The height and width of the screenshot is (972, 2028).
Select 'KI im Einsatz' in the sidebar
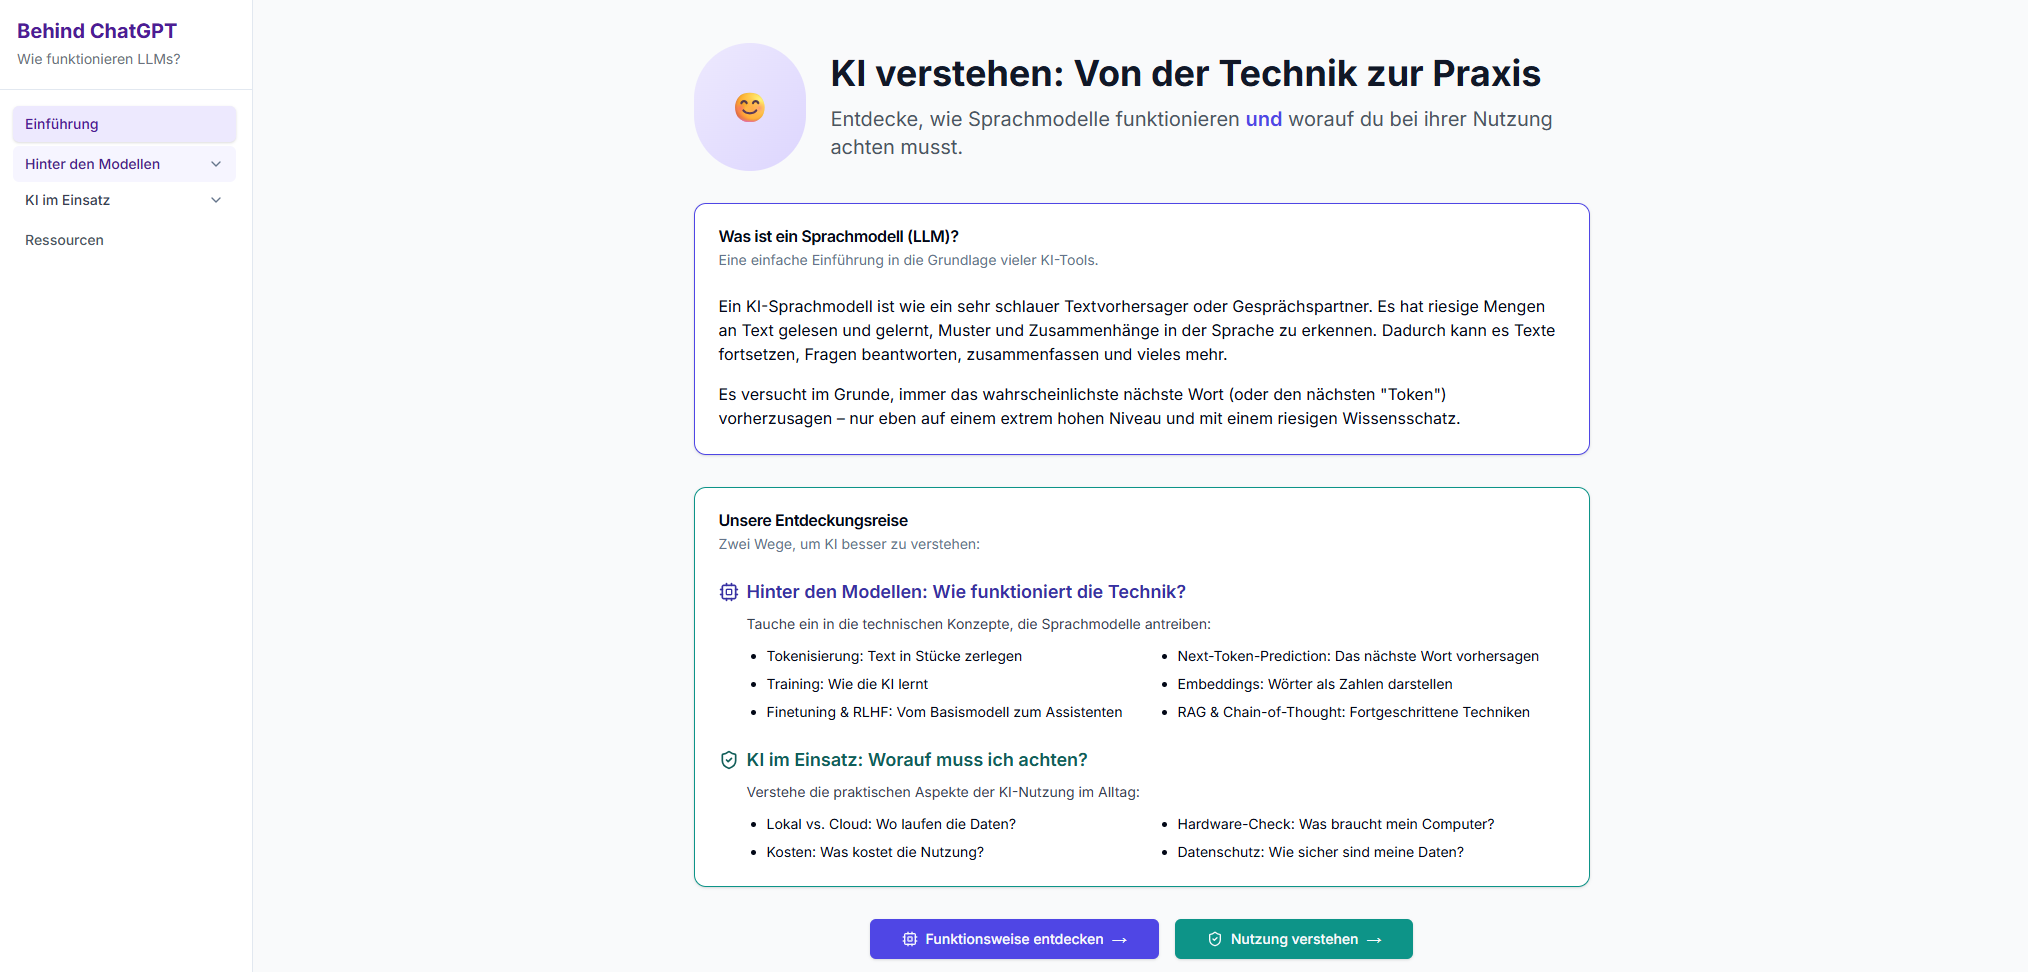[x=68, y=200]
